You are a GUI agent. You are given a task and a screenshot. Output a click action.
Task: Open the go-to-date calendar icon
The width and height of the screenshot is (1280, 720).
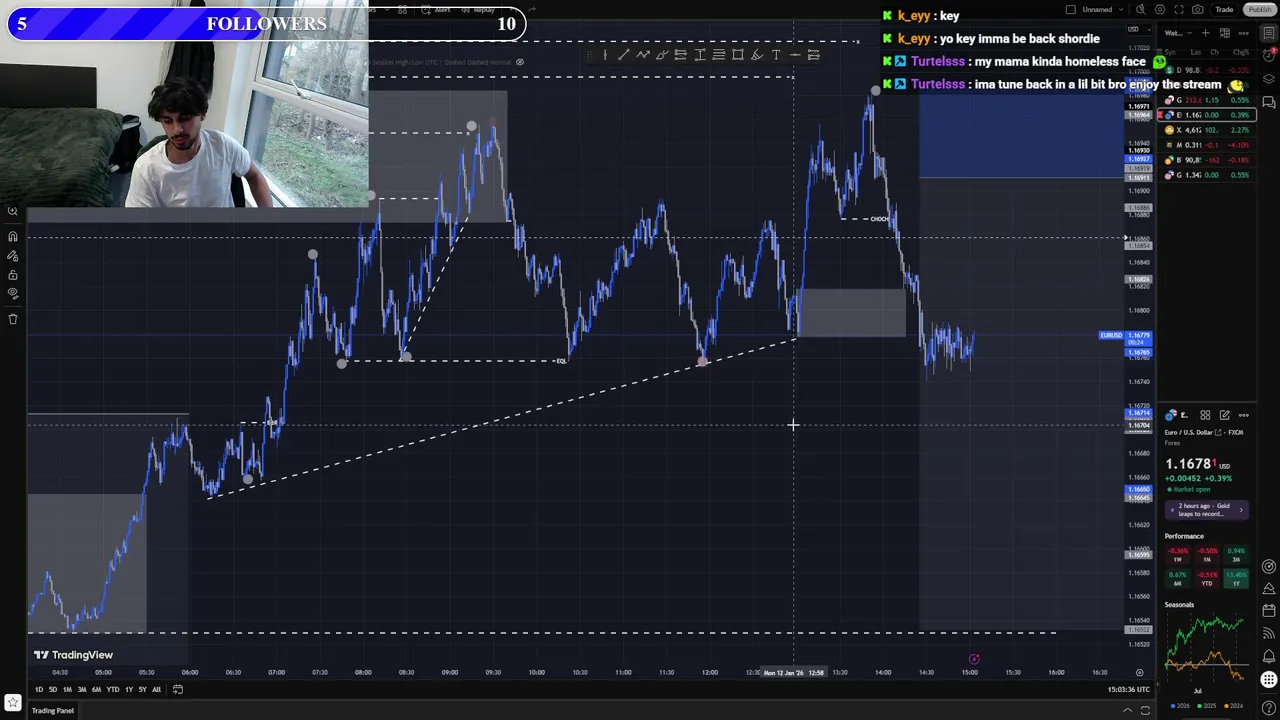point(178,689)
